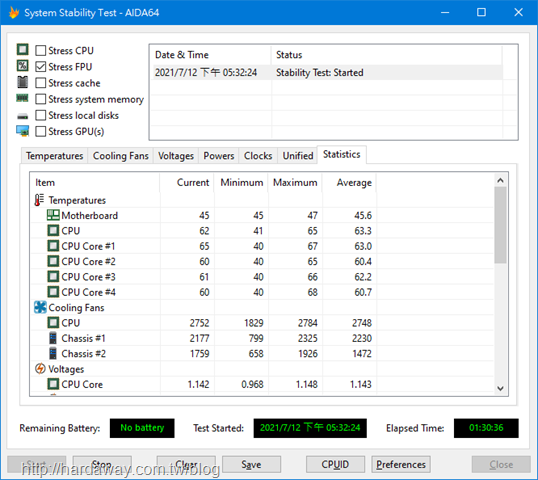This screenshot has height=480, width=538.
Task: Open the Voltages tab
Action: point(176,156)
